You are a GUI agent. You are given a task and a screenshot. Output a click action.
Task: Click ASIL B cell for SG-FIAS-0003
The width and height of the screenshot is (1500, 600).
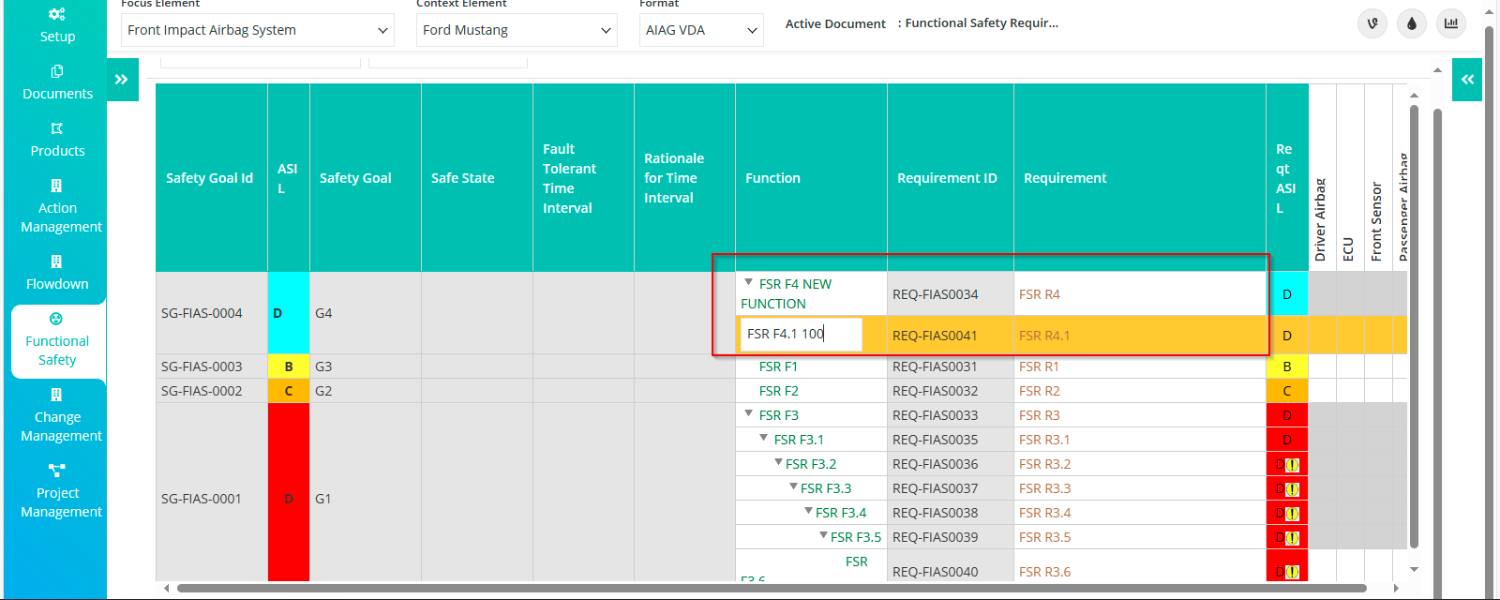click(x=288, y=367)
